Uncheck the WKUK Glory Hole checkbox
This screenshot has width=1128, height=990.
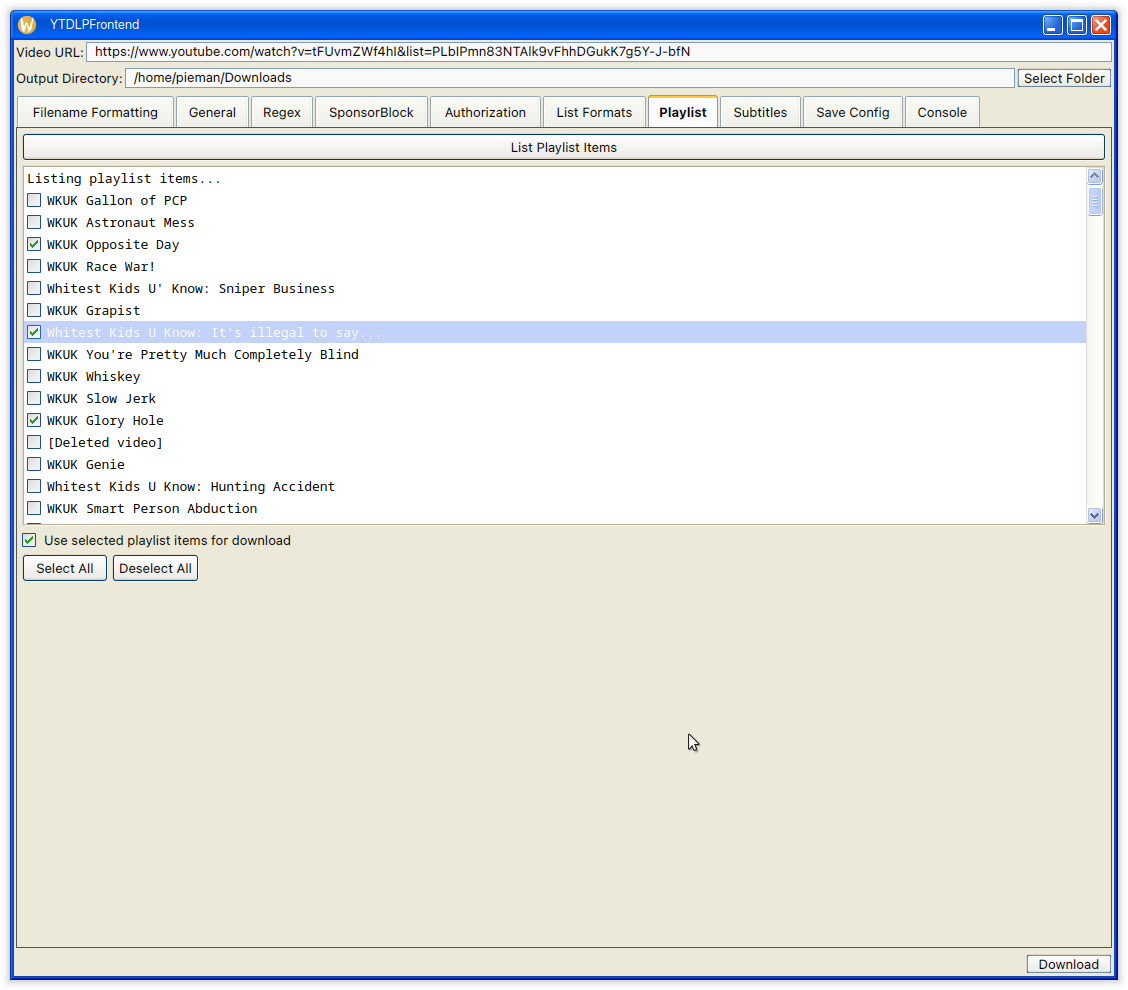(34, 419)
